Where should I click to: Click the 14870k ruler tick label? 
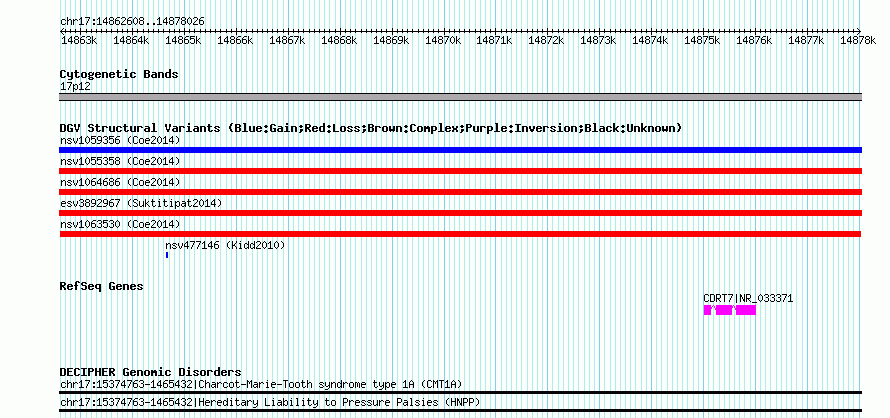tap(443, 40)
